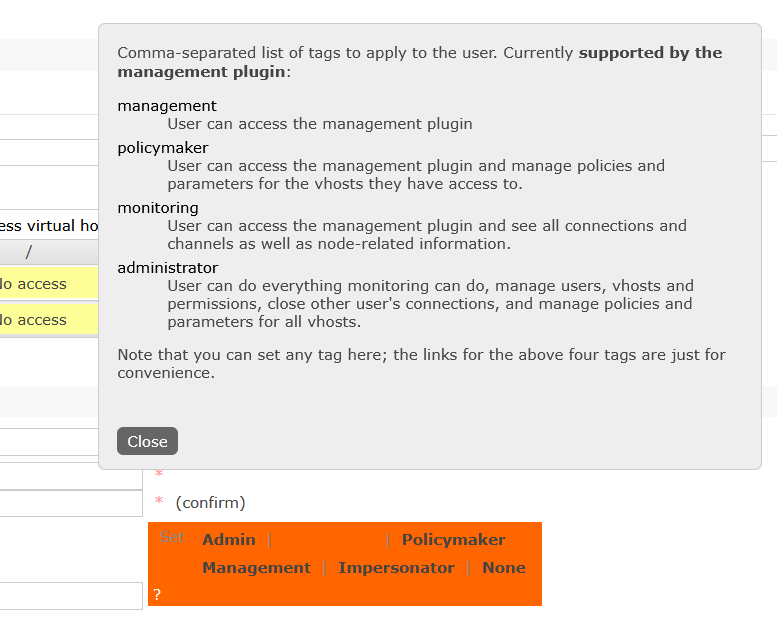
Task: Click the "/" virtual host column header
Action: coord(30,252)
